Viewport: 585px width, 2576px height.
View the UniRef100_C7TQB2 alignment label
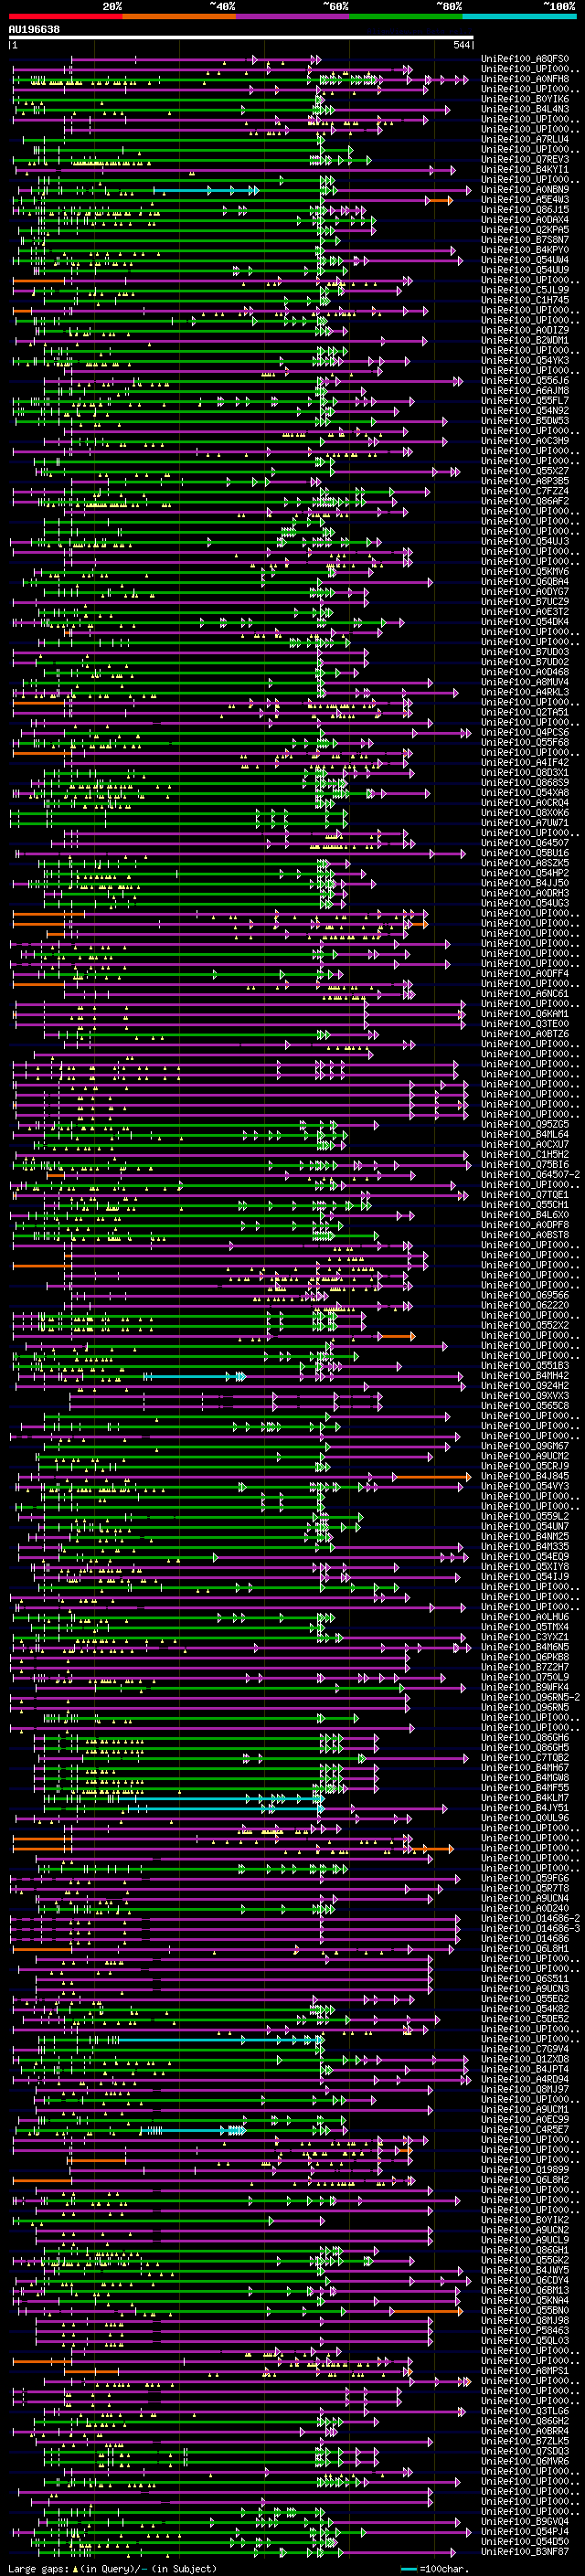[525, 1757]
